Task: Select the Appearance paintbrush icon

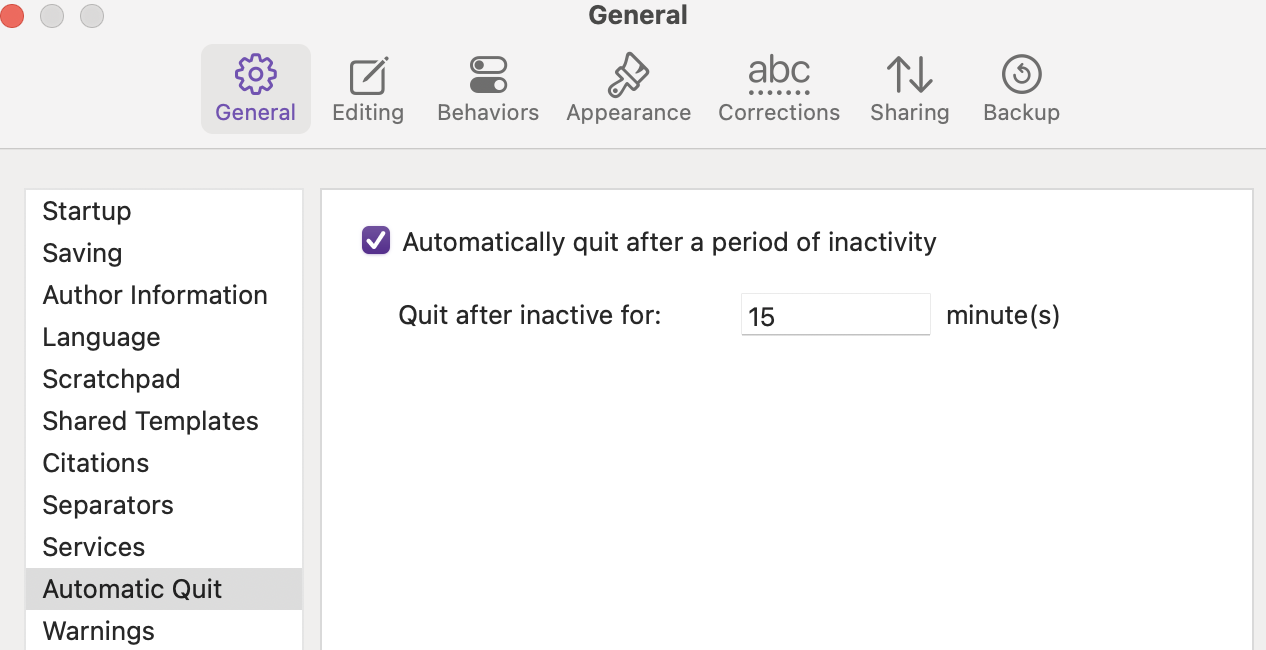Action: [628, 75]
